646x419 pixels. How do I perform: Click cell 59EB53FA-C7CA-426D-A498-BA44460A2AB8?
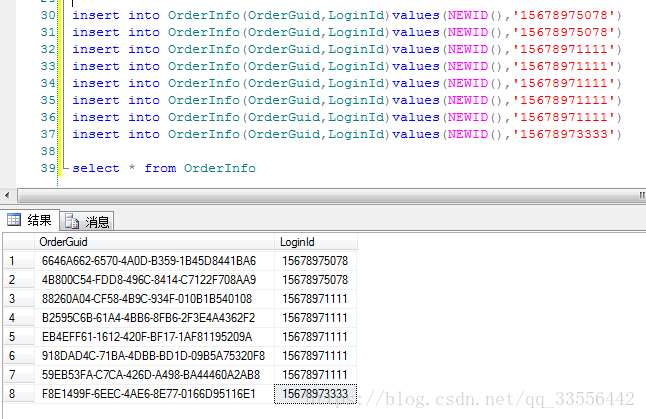pos(154,375)
